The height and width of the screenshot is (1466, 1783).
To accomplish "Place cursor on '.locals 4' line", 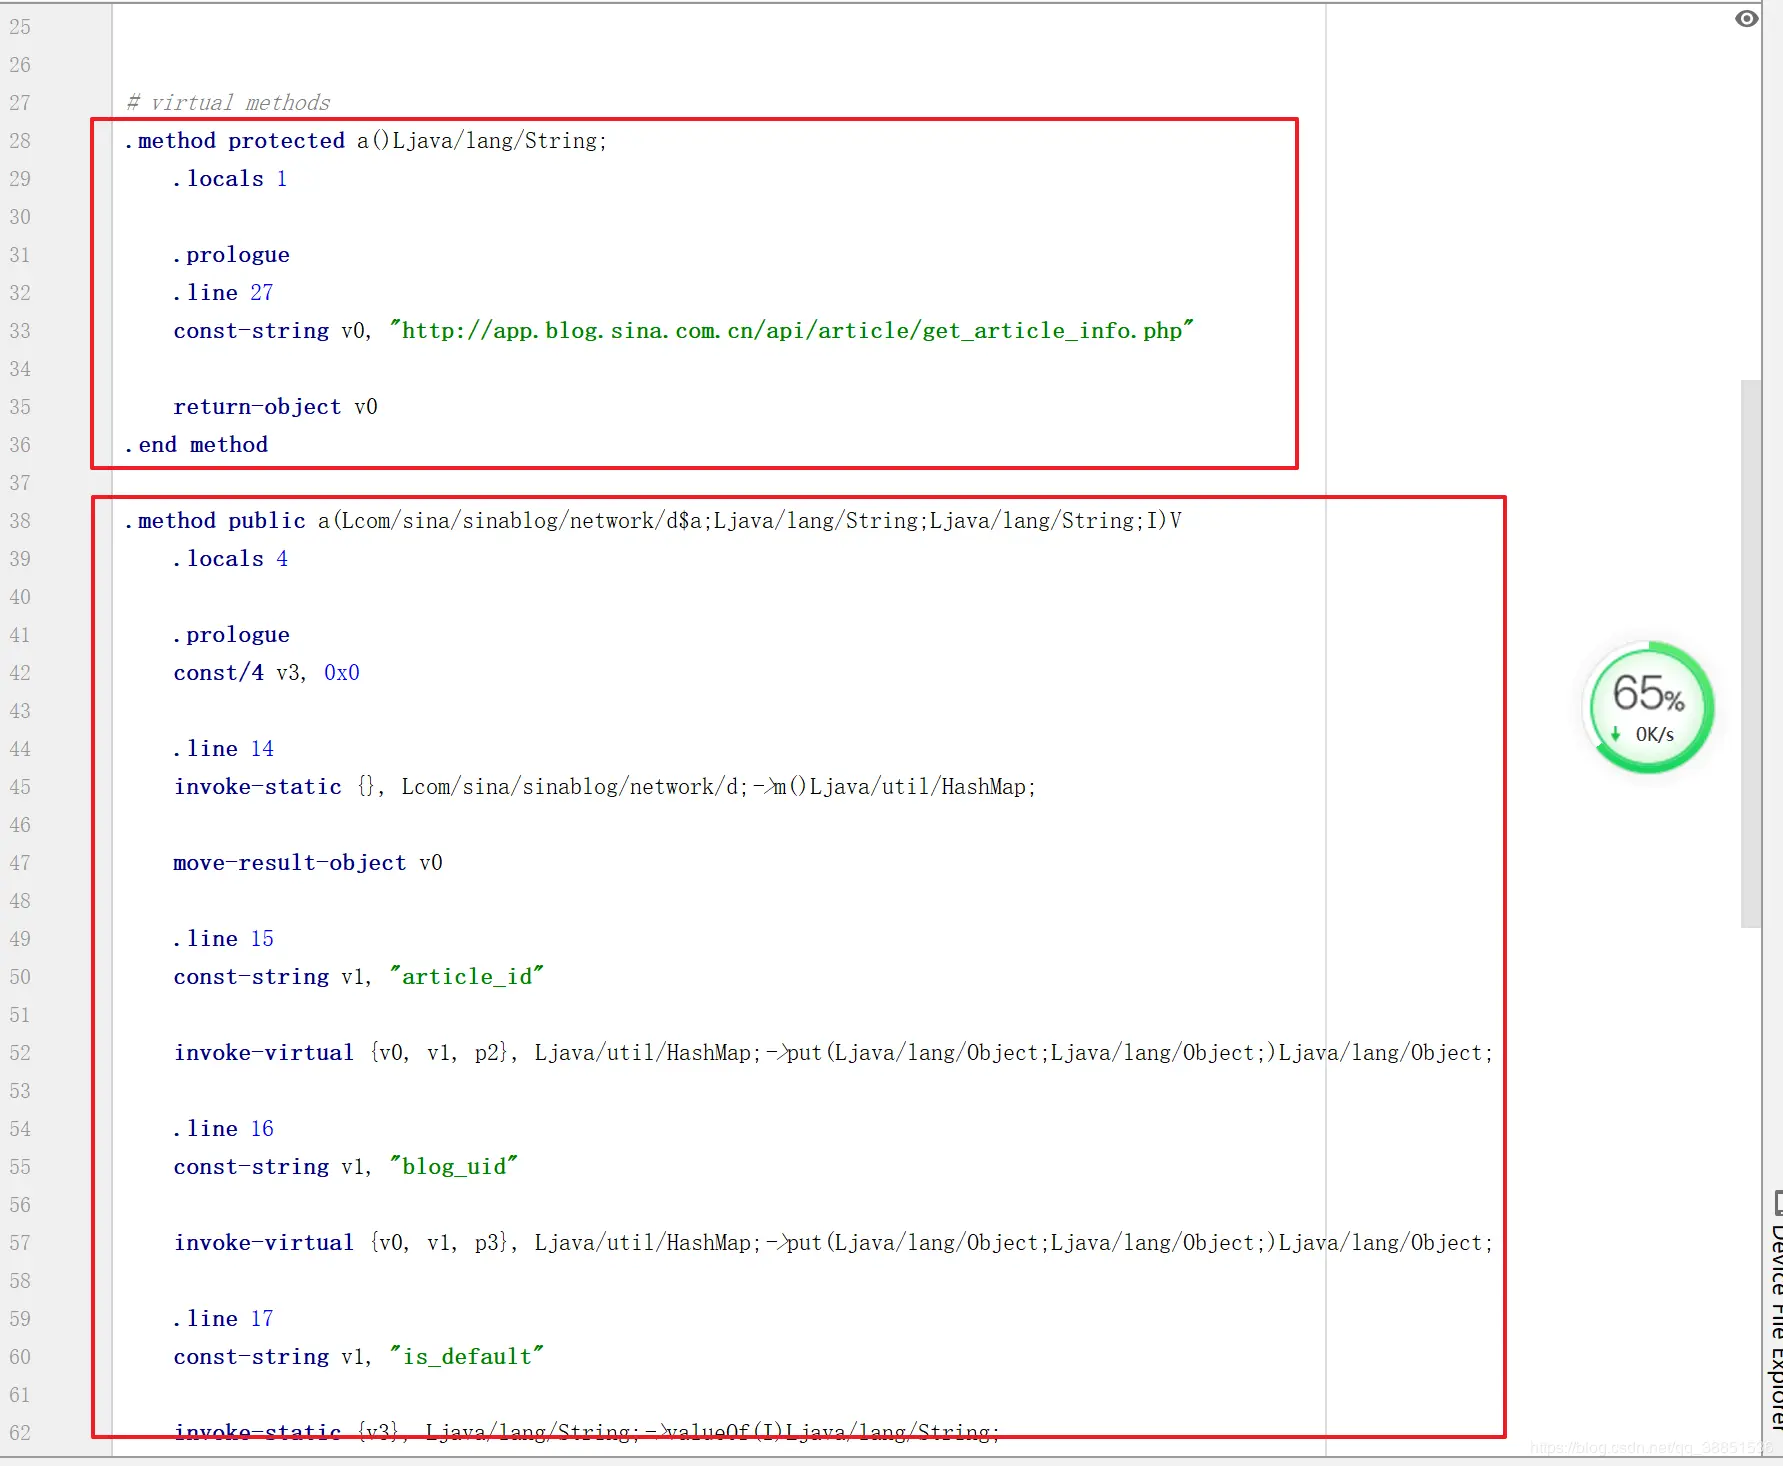I will [230, 559].
